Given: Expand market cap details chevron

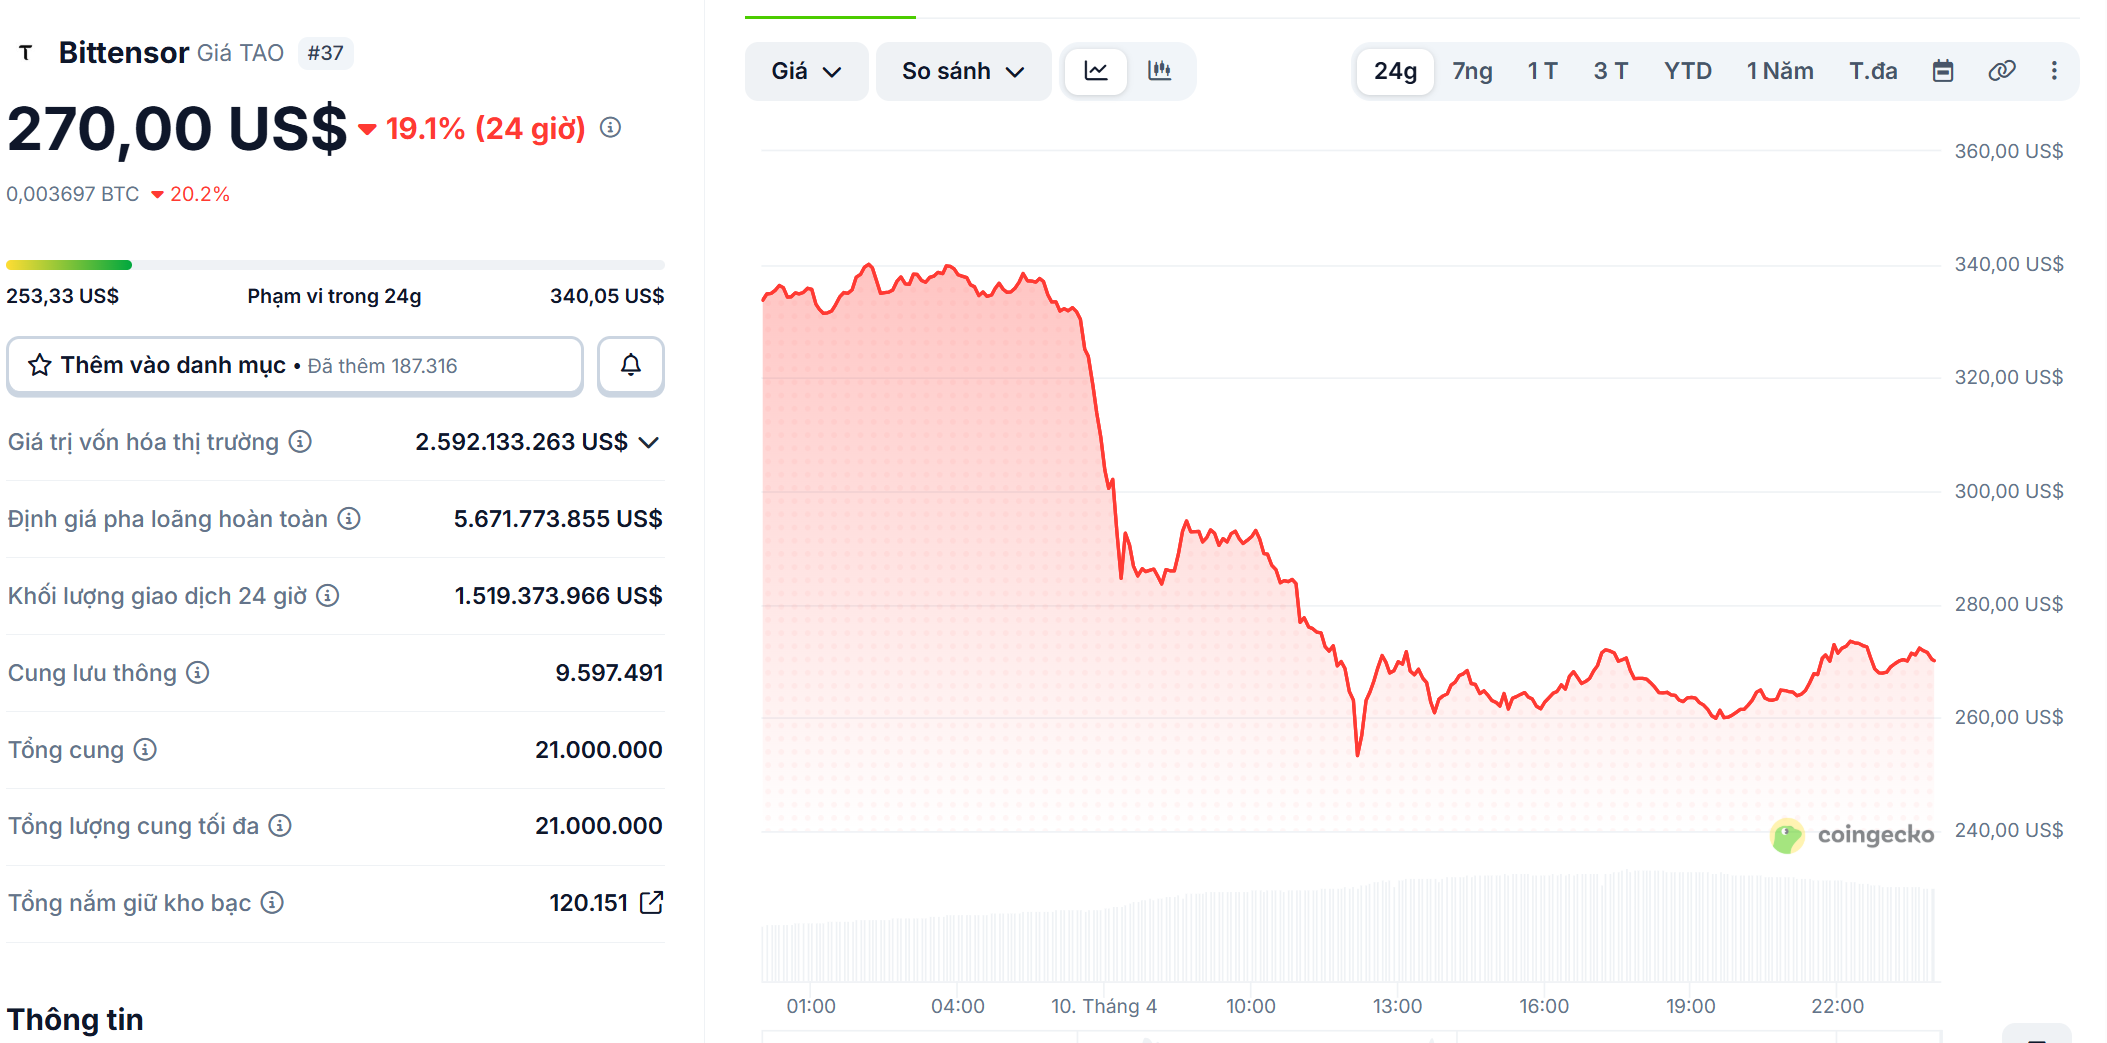Looking at the screenshot, I should click(x=649, y=442).
